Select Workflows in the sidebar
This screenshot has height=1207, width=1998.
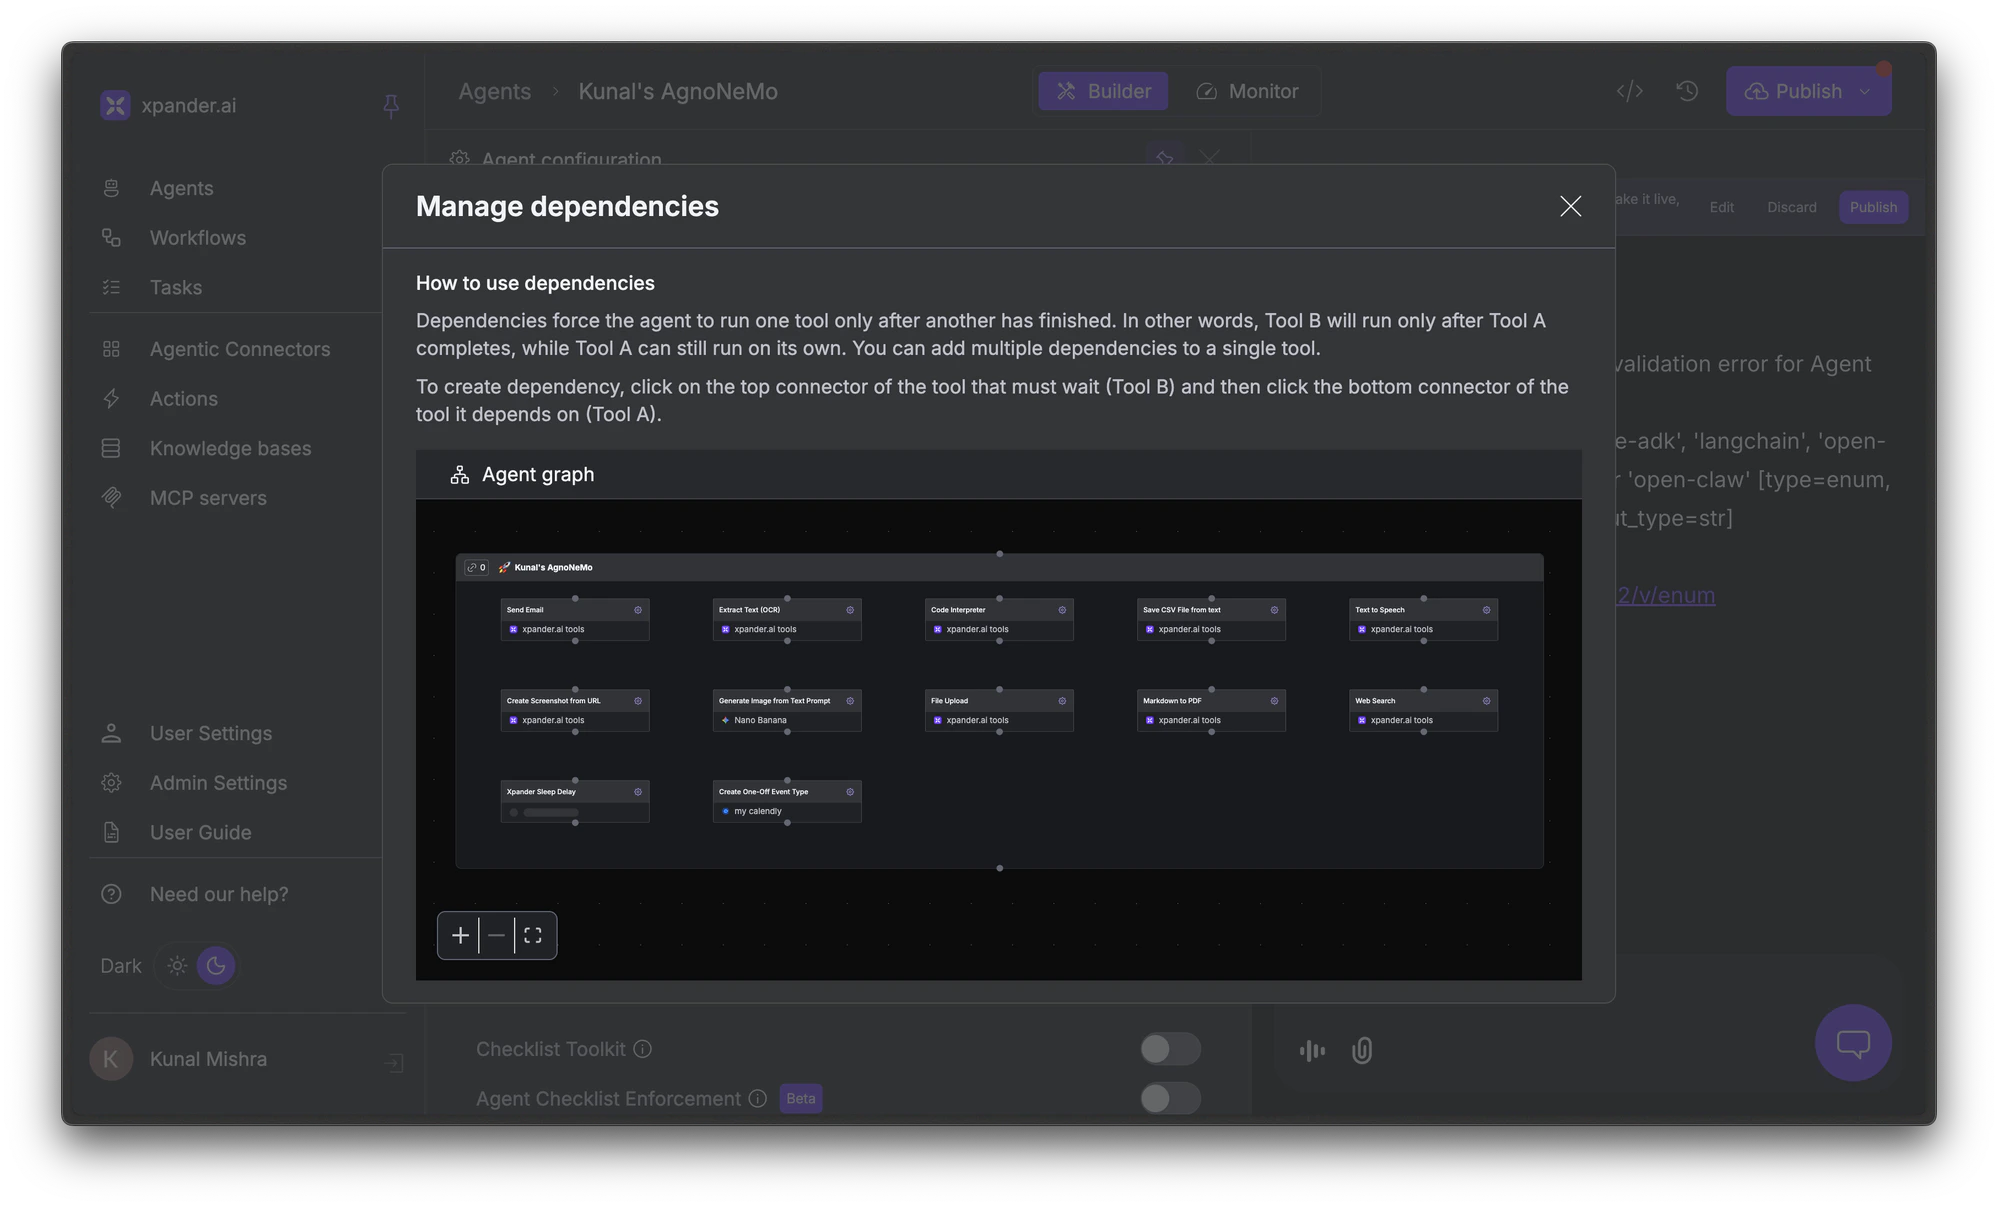pos(197,237)
